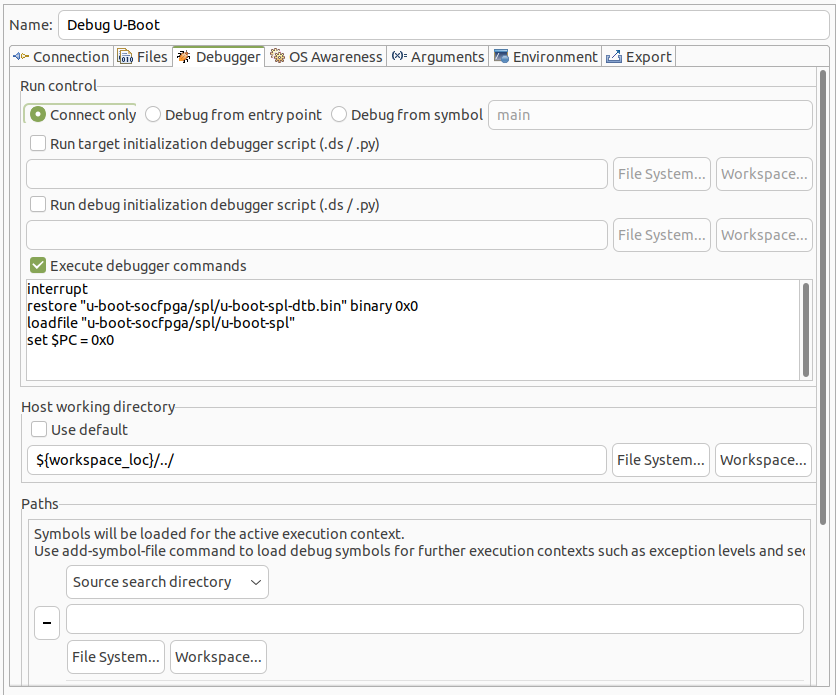
Task: Select Debug from symbol radio button
Action: pyautogui.click(x=340, y=115)
